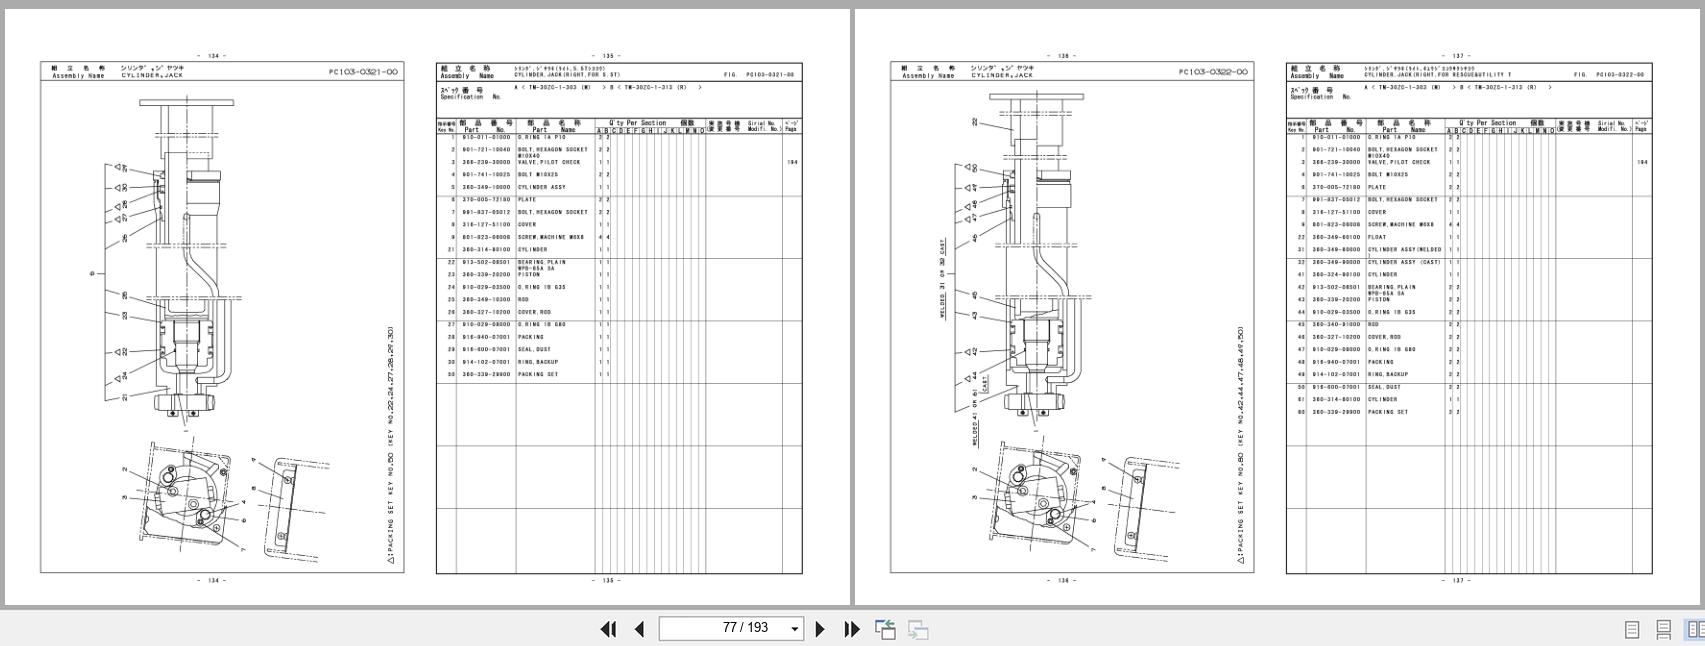The width and height of the screenshot is (1705, 646).
Task: Click the PC103-0322-00 figure code on page 136
Action: (1213, 72)
